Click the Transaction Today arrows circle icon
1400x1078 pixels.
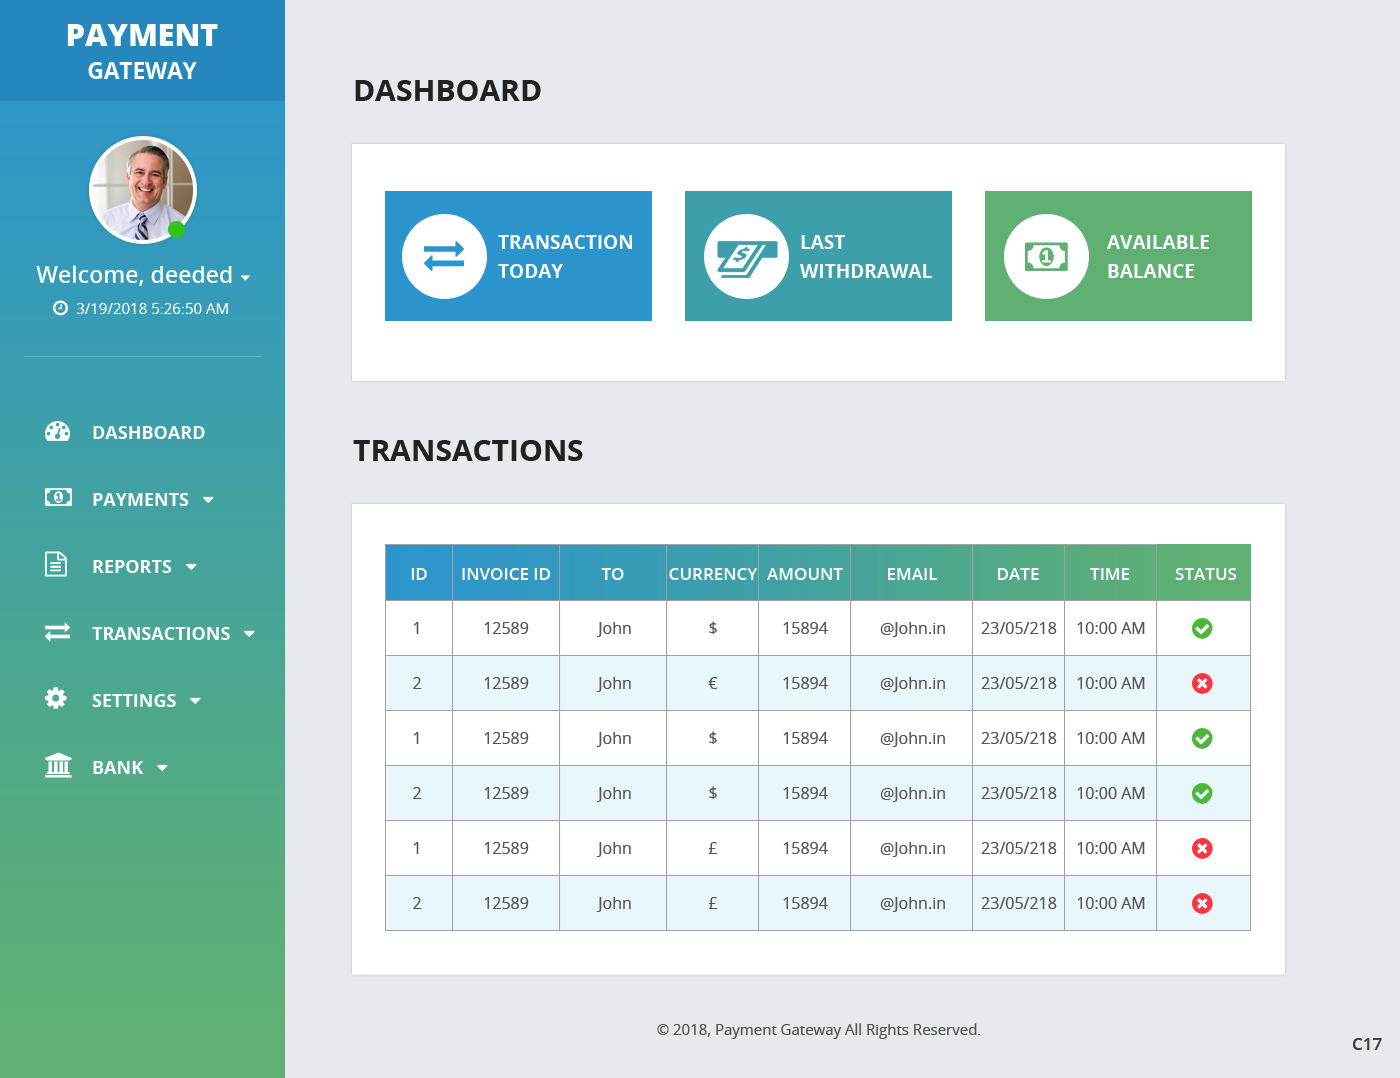tap(444, 257)
